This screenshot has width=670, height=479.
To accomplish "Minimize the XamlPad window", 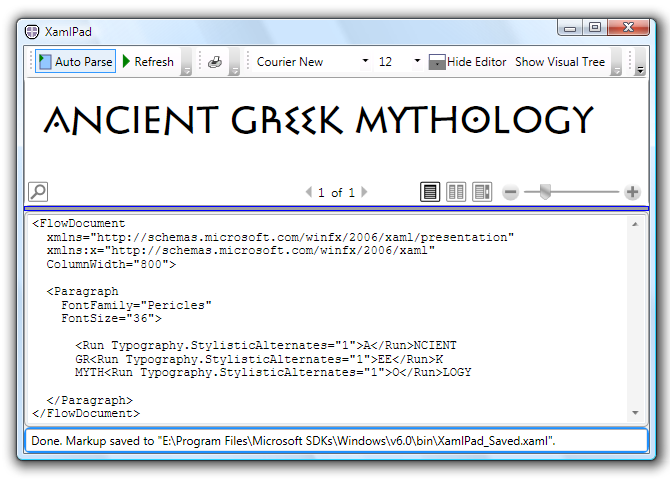I will click(x=570, y=28).
